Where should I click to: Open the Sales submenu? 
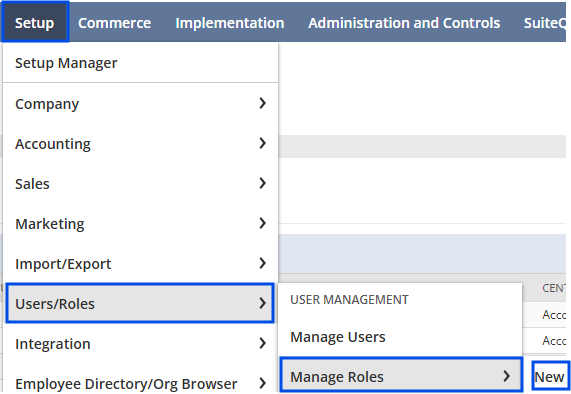140,184
